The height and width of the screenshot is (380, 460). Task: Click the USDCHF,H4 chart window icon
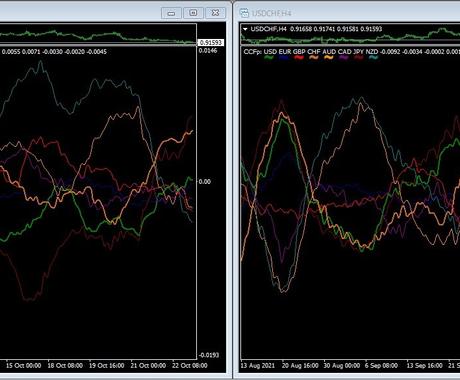coord(244,13)
